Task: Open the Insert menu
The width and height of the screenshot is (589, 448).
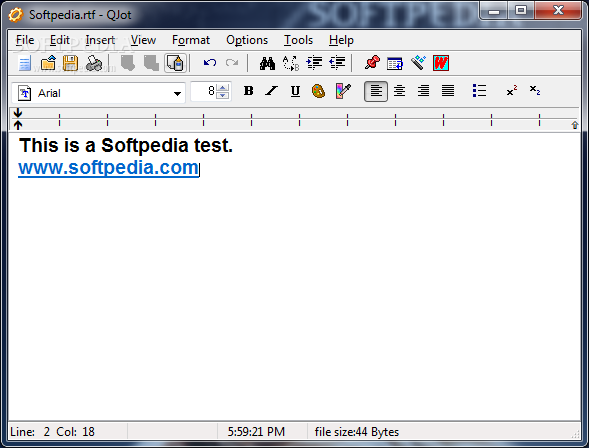Action: (x=100, y=40)
